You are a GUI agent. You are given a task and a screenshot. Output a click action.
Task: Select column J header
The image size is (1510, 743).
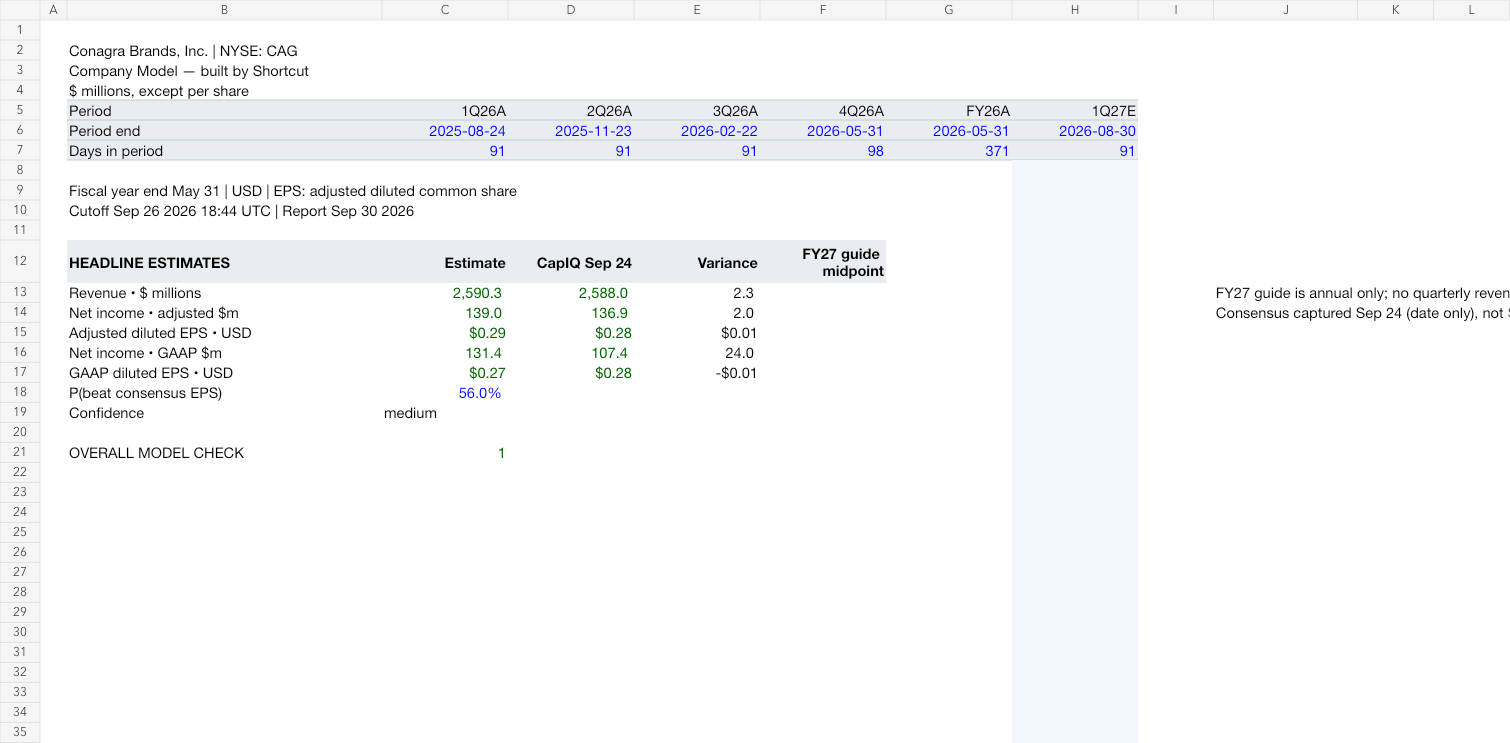click(1286, 10)
